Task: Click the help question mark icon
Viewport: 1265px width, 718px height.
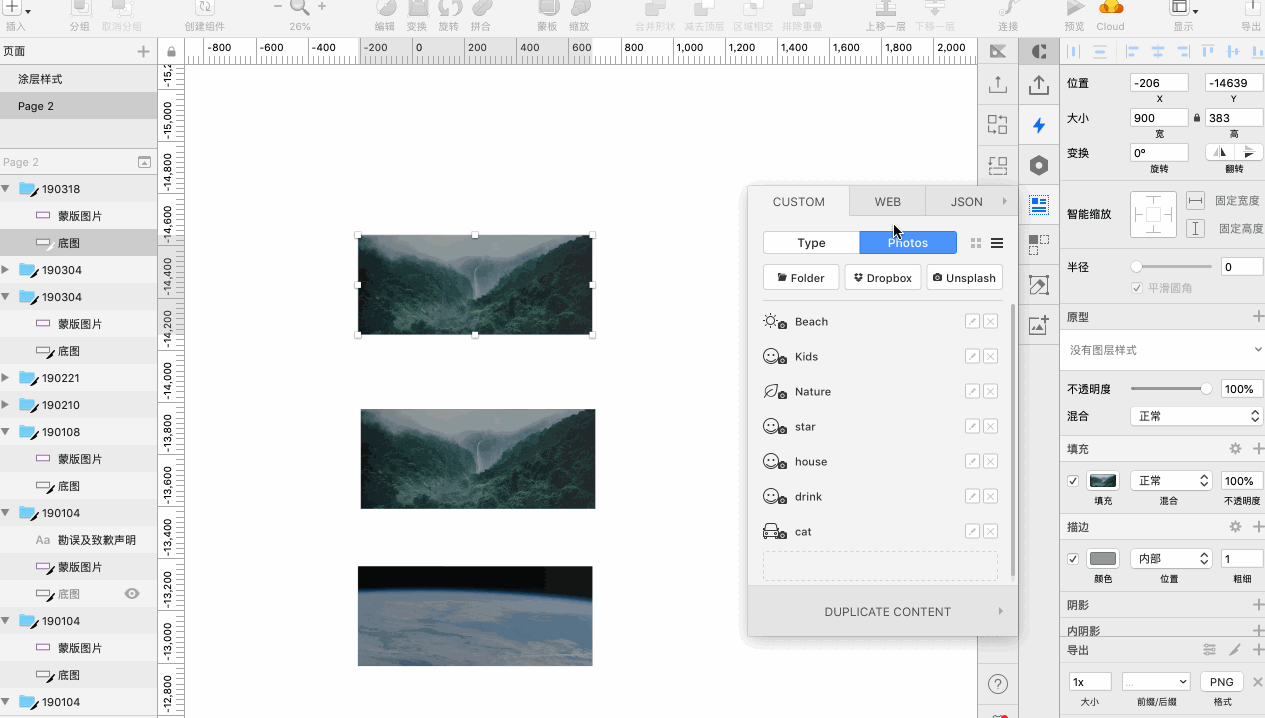Action: pyautogui.click(x=997, y=684)
